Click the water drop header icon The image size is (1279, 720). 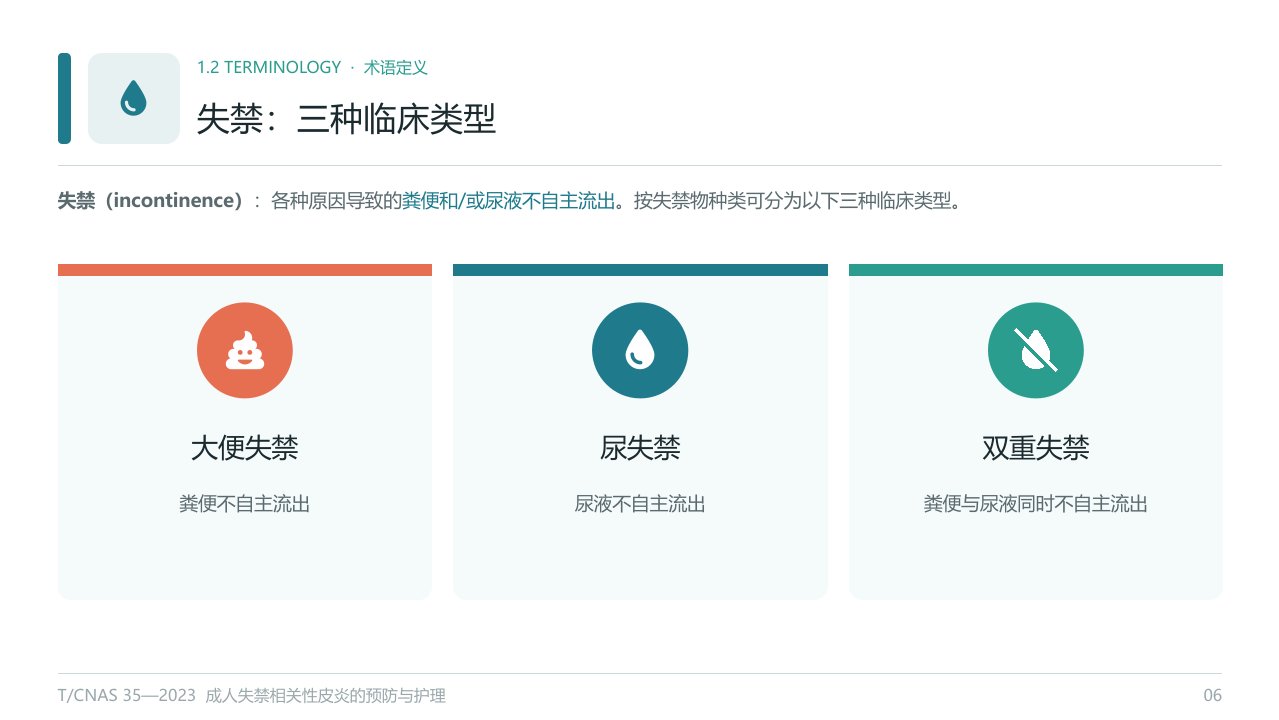click(x=134, y=98)
